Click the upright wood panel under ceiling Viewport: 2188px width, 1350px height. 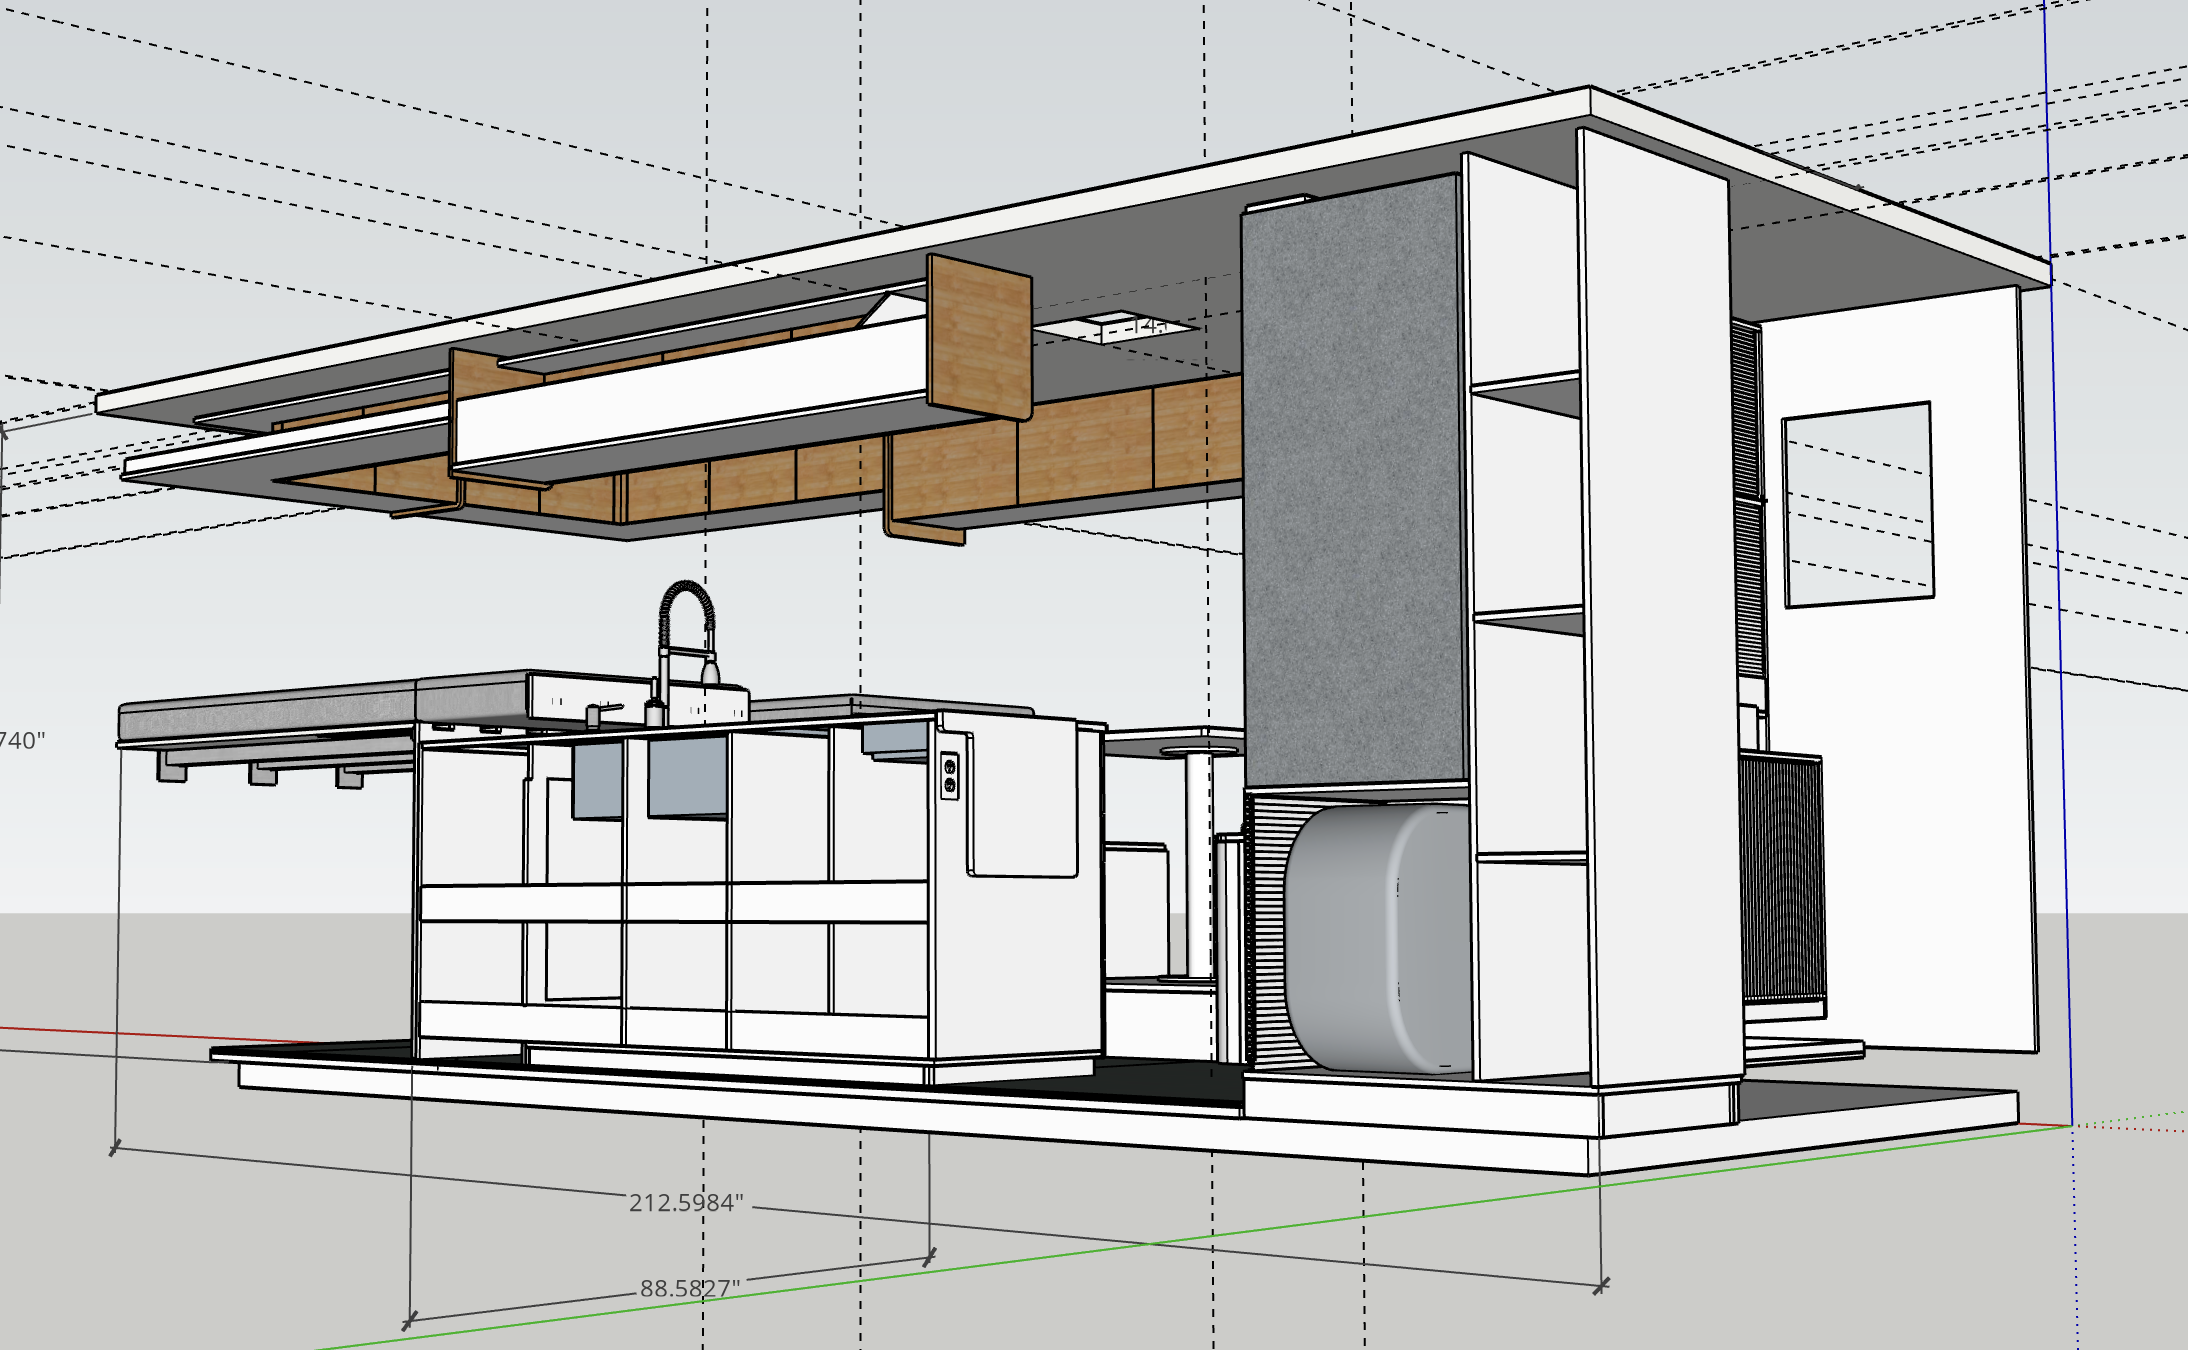tap(980, 335)
